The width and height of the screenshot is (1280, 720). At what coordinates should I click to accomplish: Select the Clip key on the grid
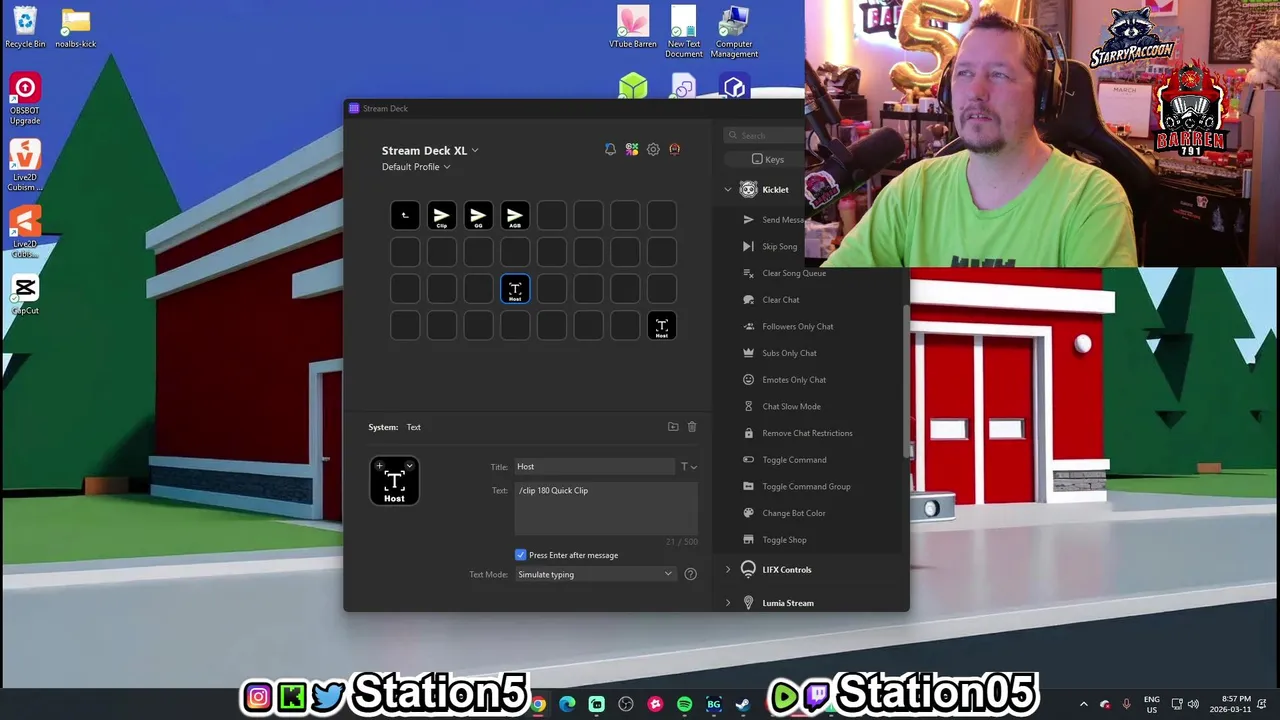pos(442,215)
